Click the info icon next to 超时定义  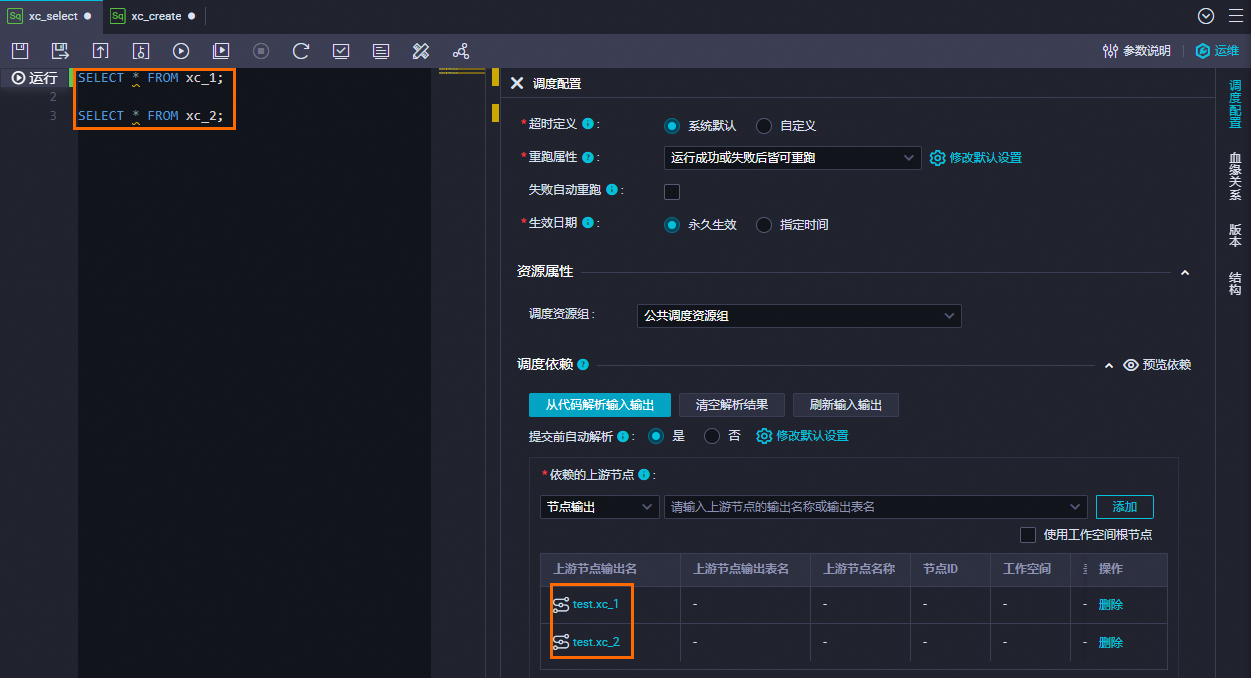click(x=588, y=124)
